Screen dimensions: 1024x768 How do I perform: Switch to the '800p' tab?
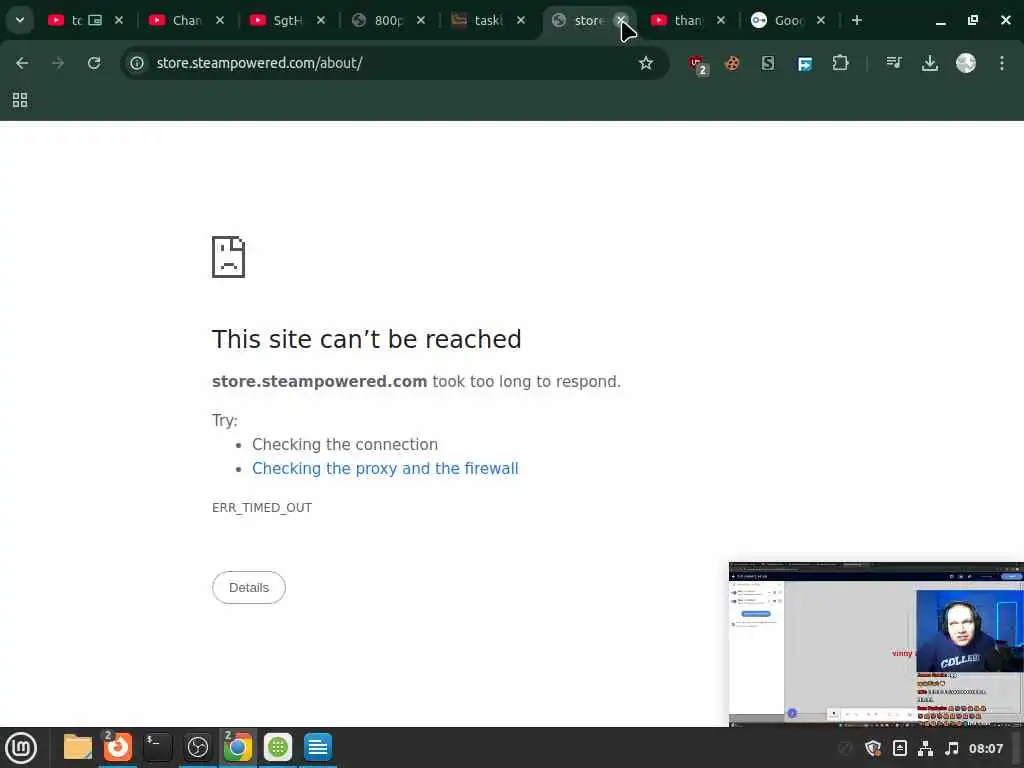379,20
